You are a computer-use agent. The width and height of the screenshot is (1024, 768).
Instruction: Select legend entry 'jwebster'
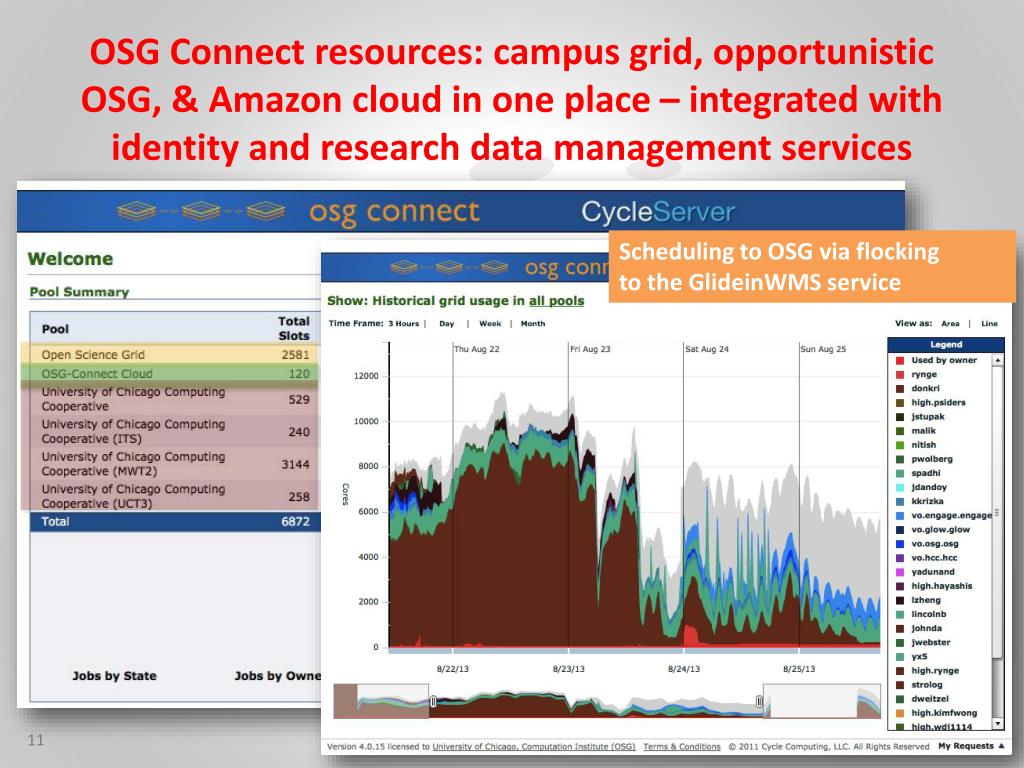click(x=931, y=643)
